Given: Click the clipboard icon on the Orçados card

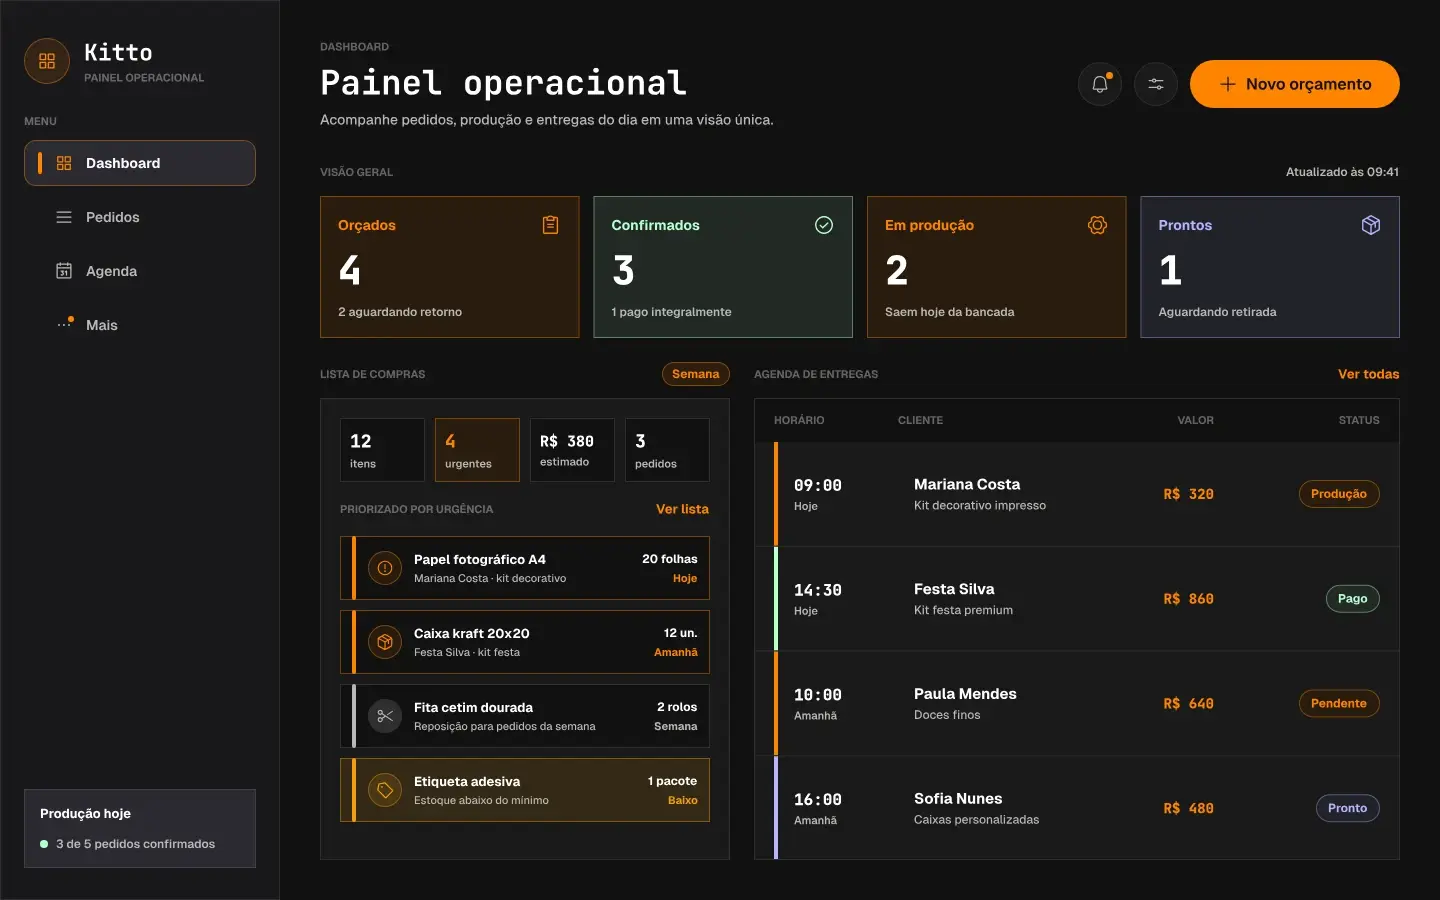Looking at the screenshot, I should tap(550, 225).
